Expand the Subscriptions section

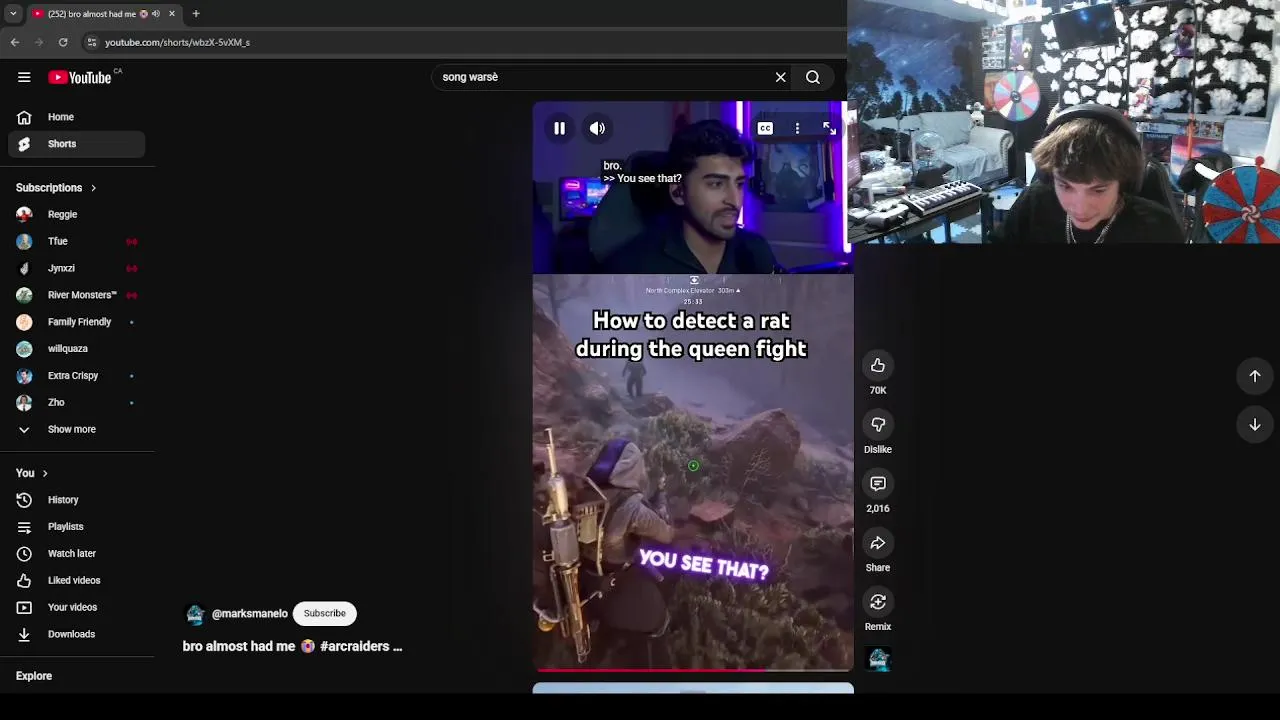(56, 188)
